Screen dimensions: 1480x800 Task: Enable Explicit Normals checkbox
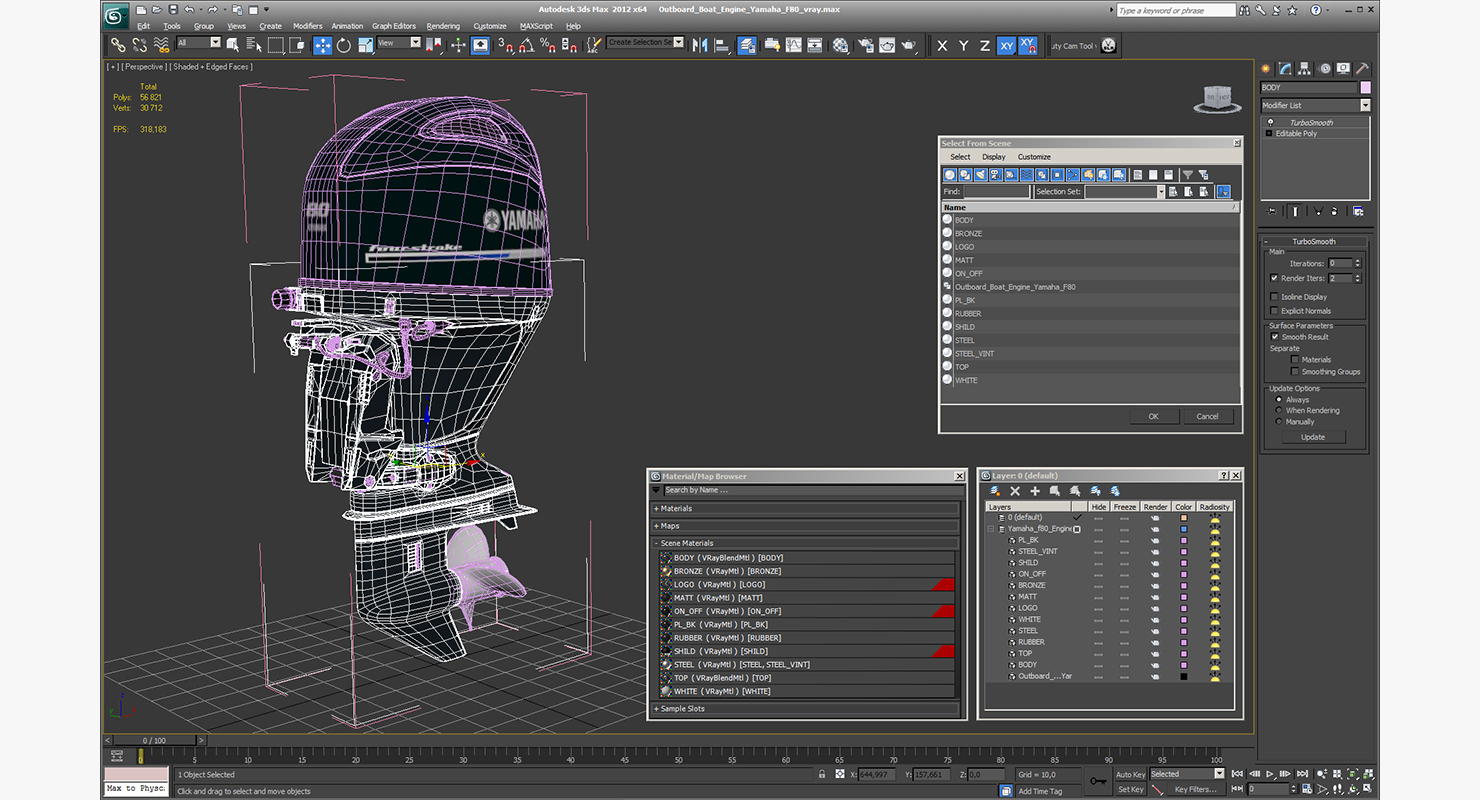pos(1274,311)
